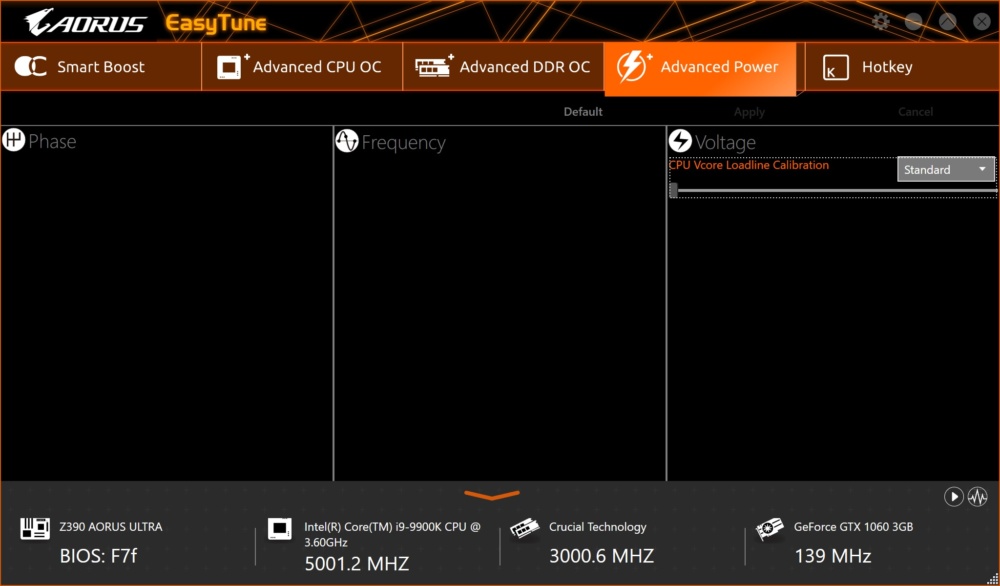1000x586 pixels.
Task: Switch to Advanced CPU OC tab
Action: (x=302, y=67)
